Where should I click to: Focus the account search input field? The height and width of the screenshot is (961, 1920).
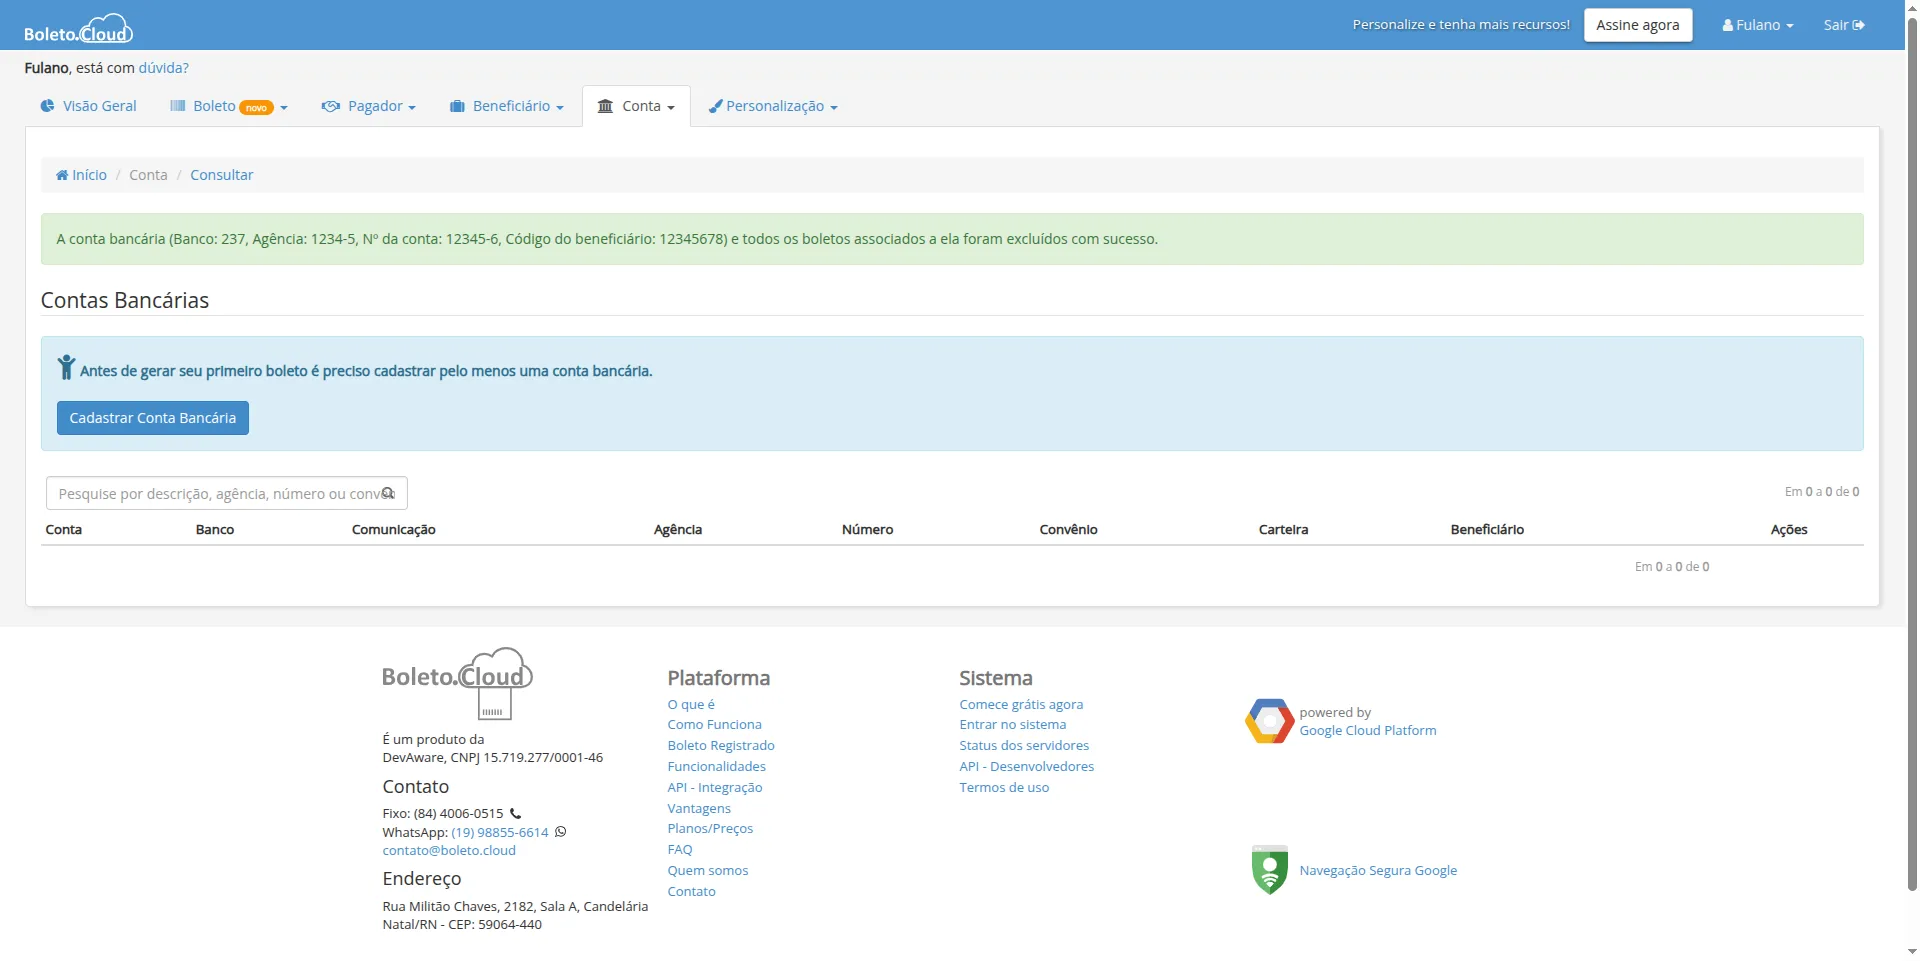point(215,494)
